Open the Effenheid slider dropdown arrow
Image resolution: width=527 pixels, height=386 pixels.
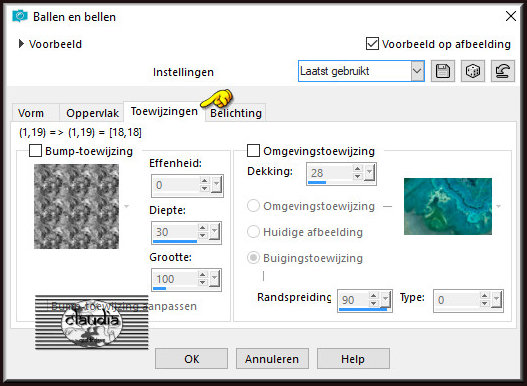(x=216, y=184)
